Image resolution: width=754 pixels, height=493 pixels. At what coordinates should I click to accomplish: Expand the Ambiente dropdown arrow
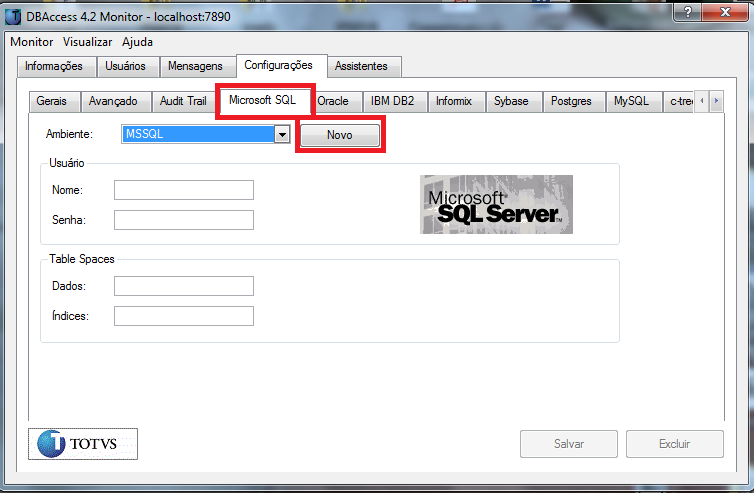pos(282,135)
